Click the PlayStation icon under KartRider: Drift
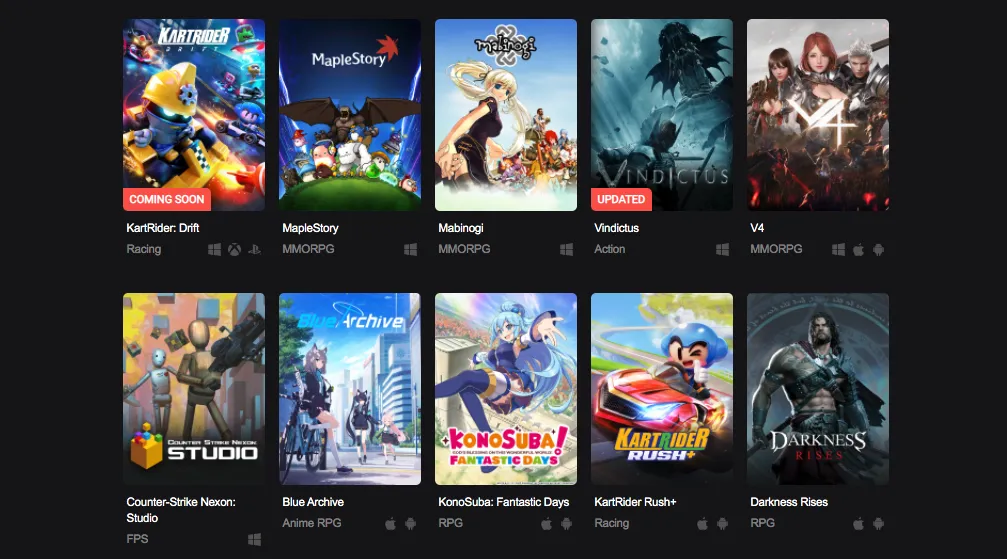 coord(254,249)
